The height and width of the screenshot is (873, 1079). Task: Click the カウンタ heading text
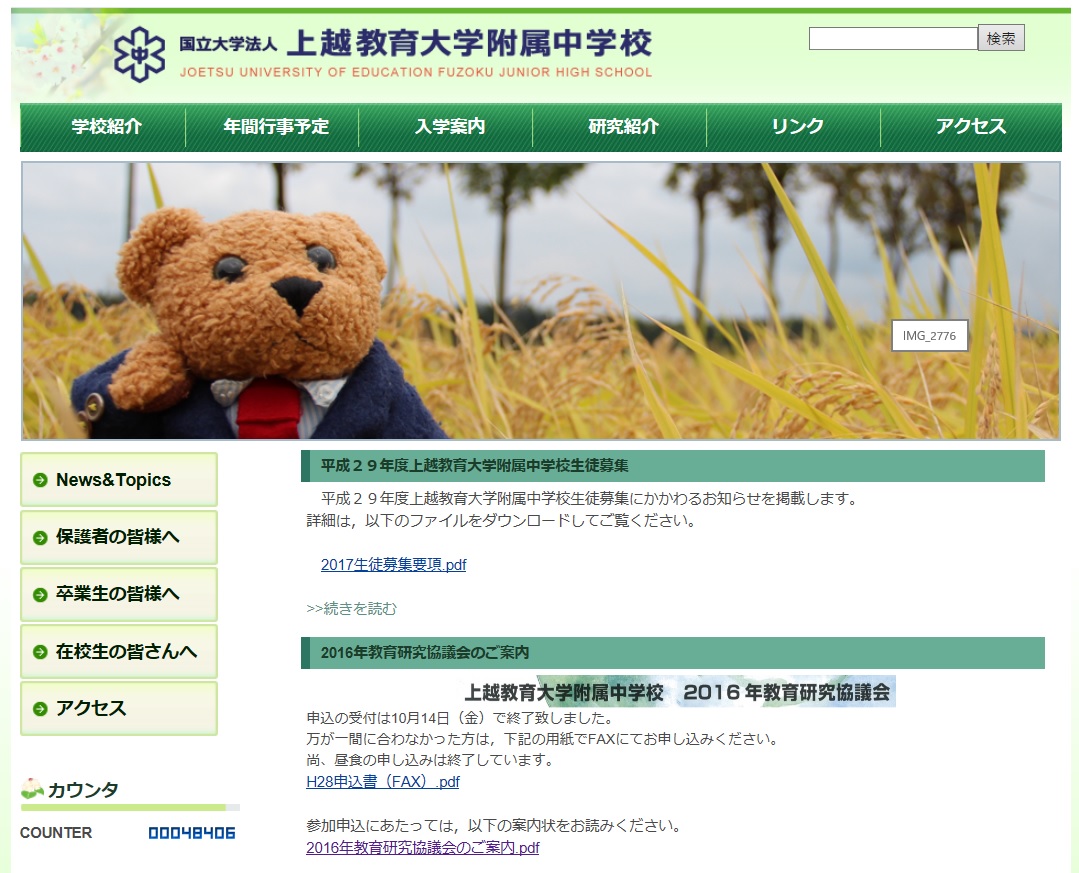(83, 789)
